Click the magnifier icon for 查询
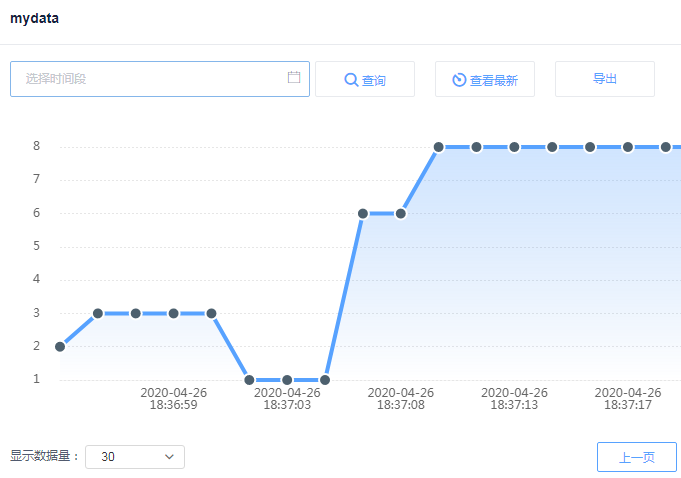 point(351,80)
